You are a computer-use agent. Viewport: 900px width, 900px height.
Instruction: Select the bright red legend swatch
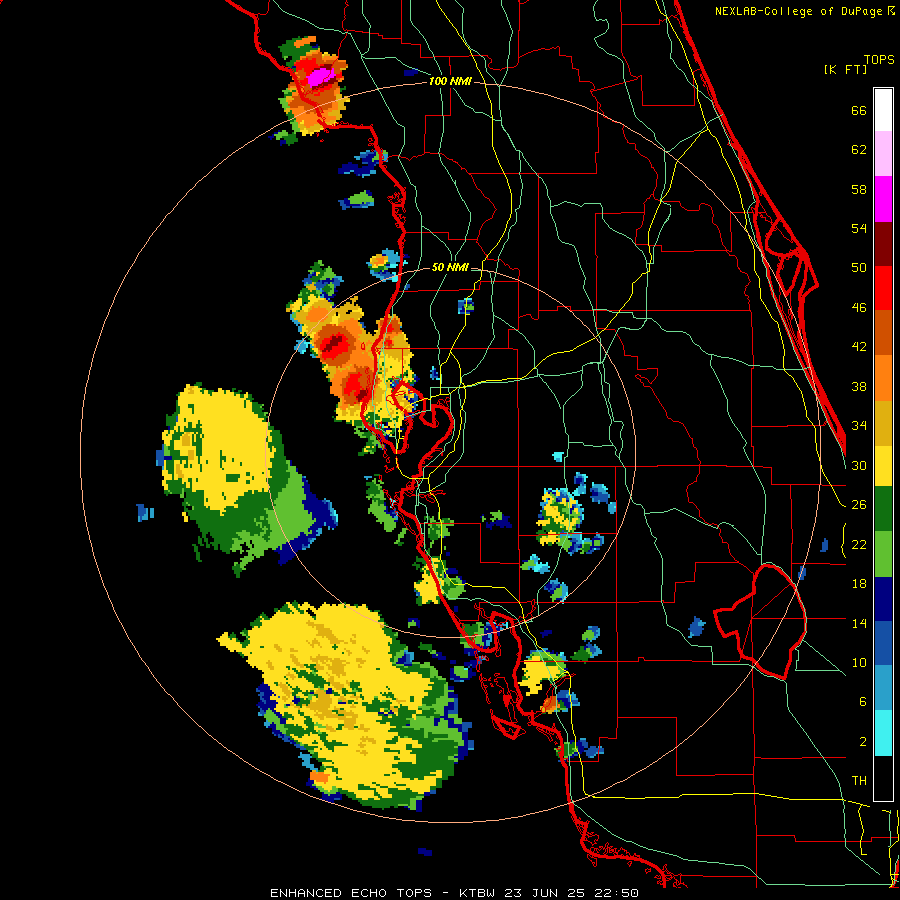coord(883,288)
